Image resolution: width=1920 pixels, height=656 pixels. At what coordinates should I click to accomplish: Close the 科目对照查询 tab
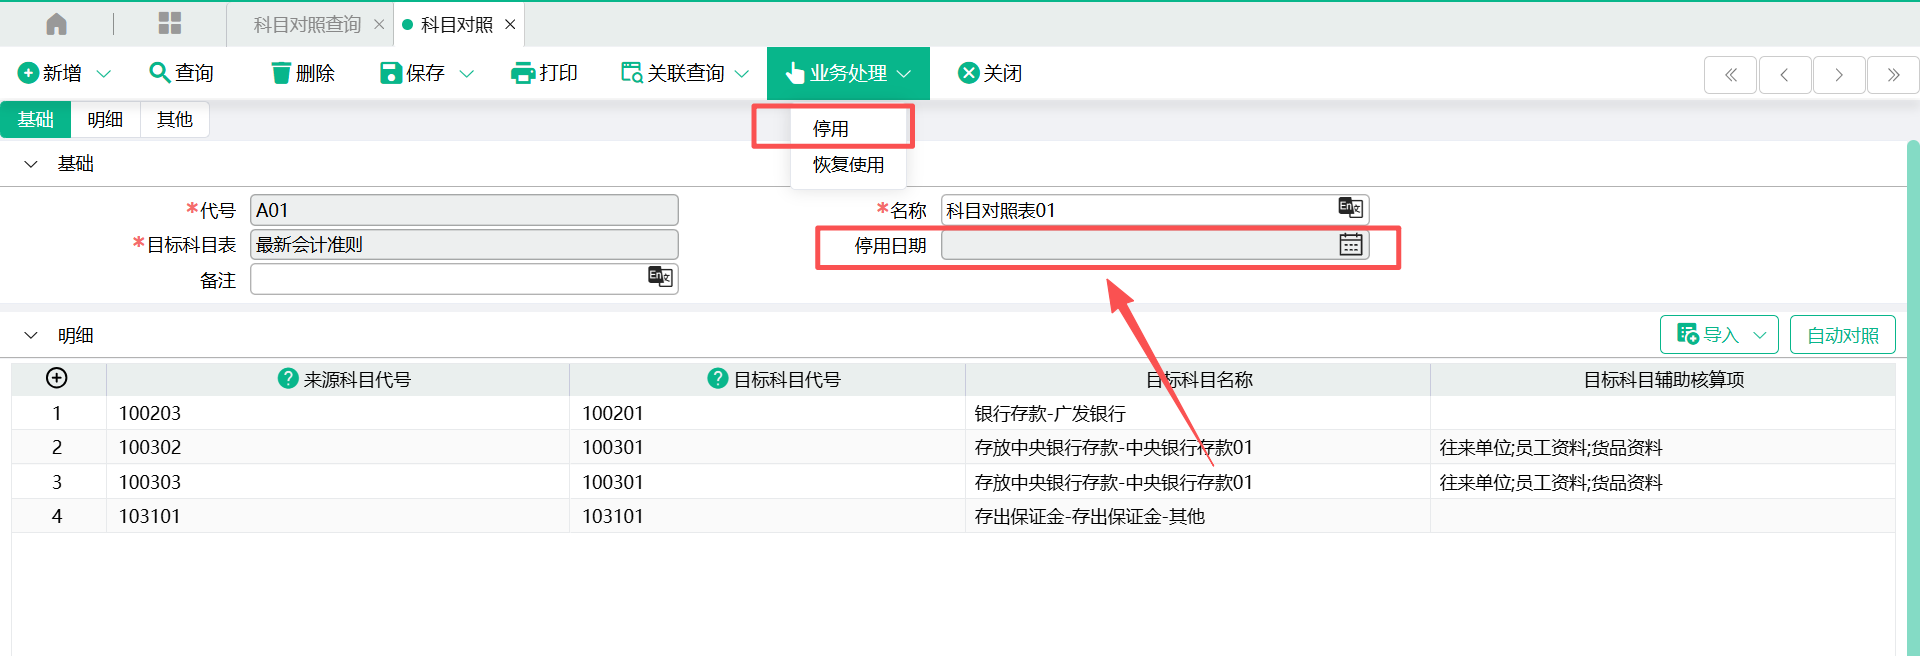point(379,25)
